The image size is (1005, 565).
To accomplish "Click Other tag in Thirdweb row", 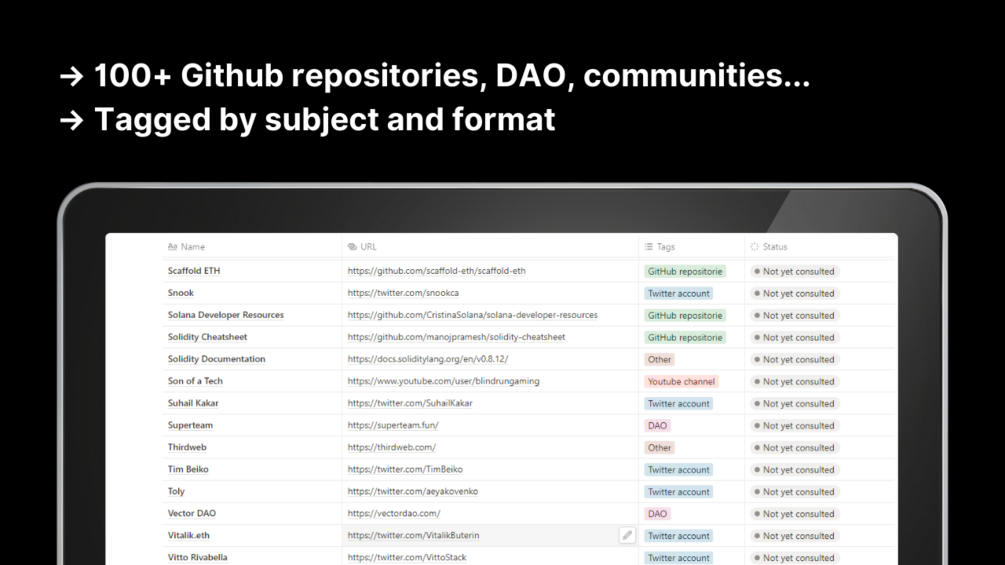I will click(x=659, y=448).
